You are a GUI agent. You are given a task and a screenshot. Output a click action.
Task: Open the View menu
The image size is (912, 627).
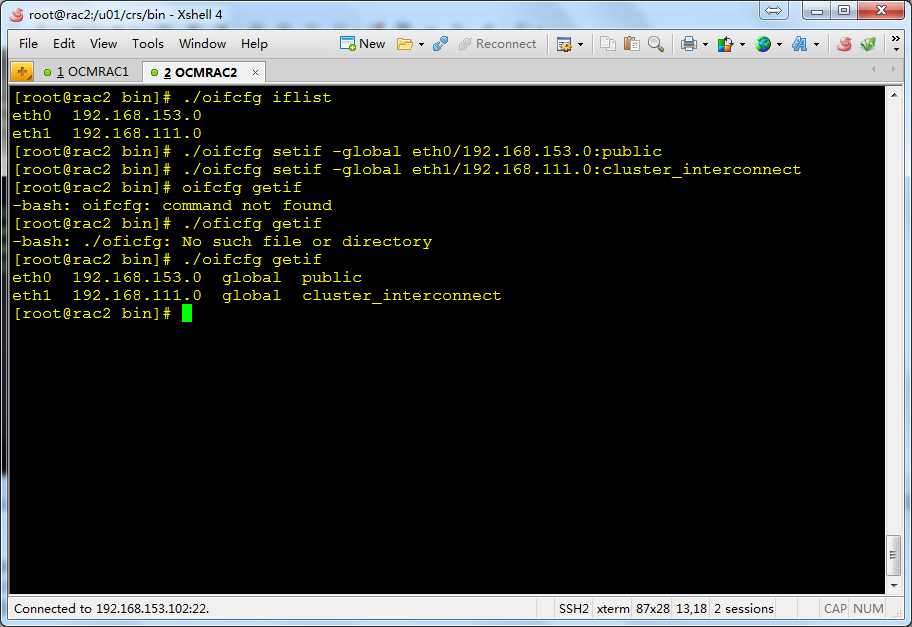click(104, 44)
